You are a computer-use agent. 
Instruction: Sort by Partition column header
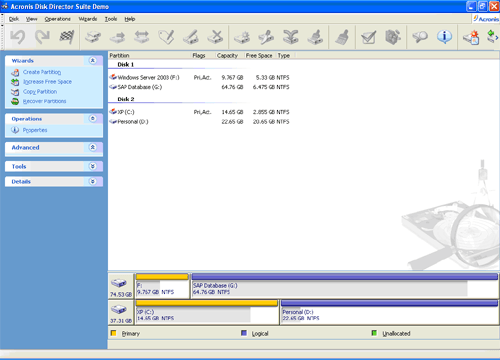[x=149, y=55]
